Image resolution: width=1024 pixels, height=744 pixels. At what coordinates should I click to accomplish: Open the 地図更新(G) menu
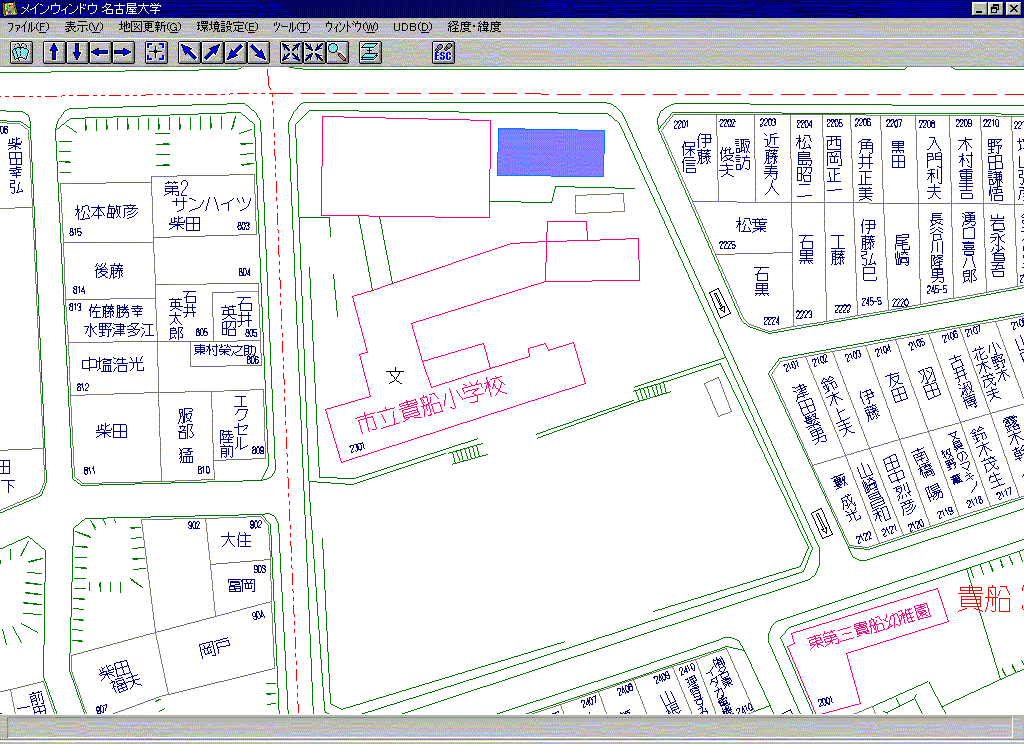pos(150,27)
